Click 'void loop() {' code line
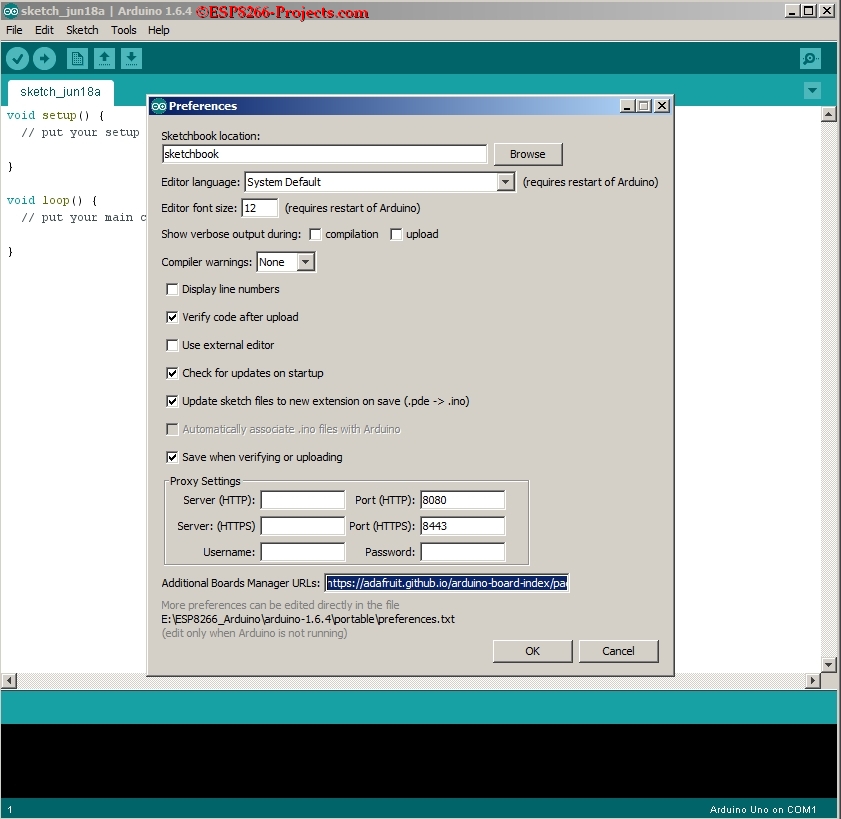This screenshot has width=841, height=819. pyautogui.click(x=52, y=201)
